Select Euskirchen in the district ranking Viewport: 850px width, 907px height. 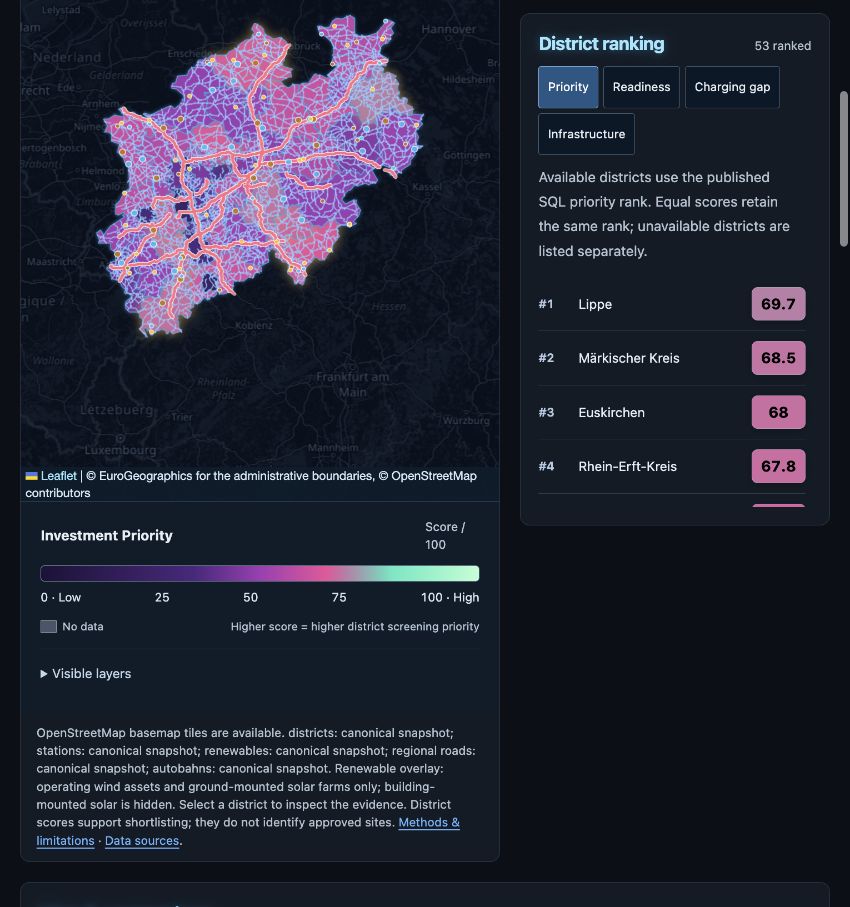[x=672, y=412]
